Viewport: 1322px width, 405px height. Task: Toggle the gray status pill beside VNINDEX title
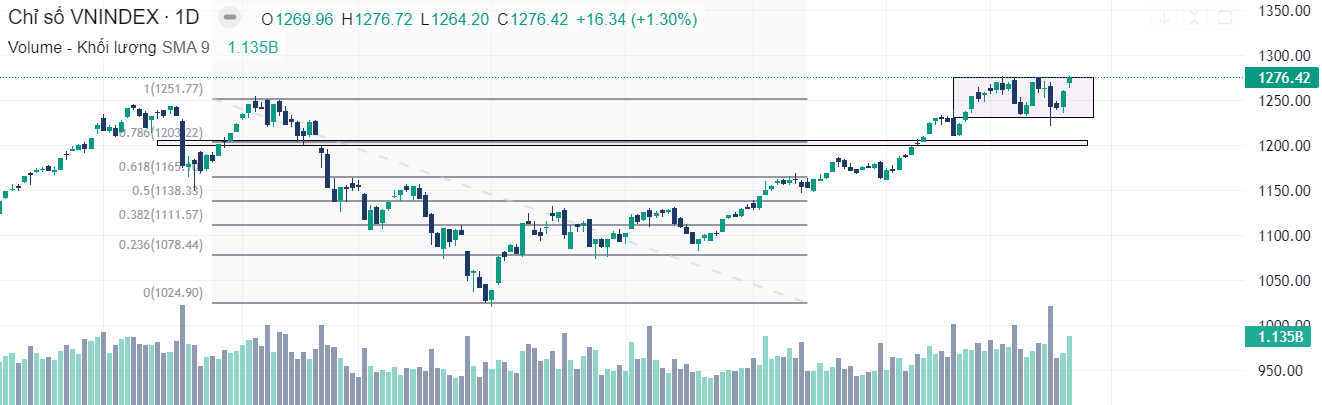point(230,18)
